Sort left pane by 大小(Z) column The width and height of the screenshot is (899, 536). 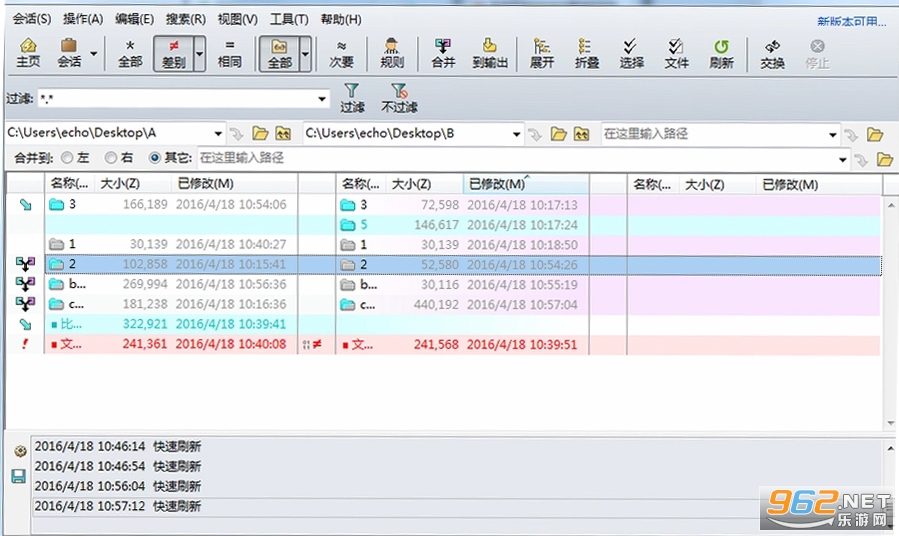tap(132, 183)
